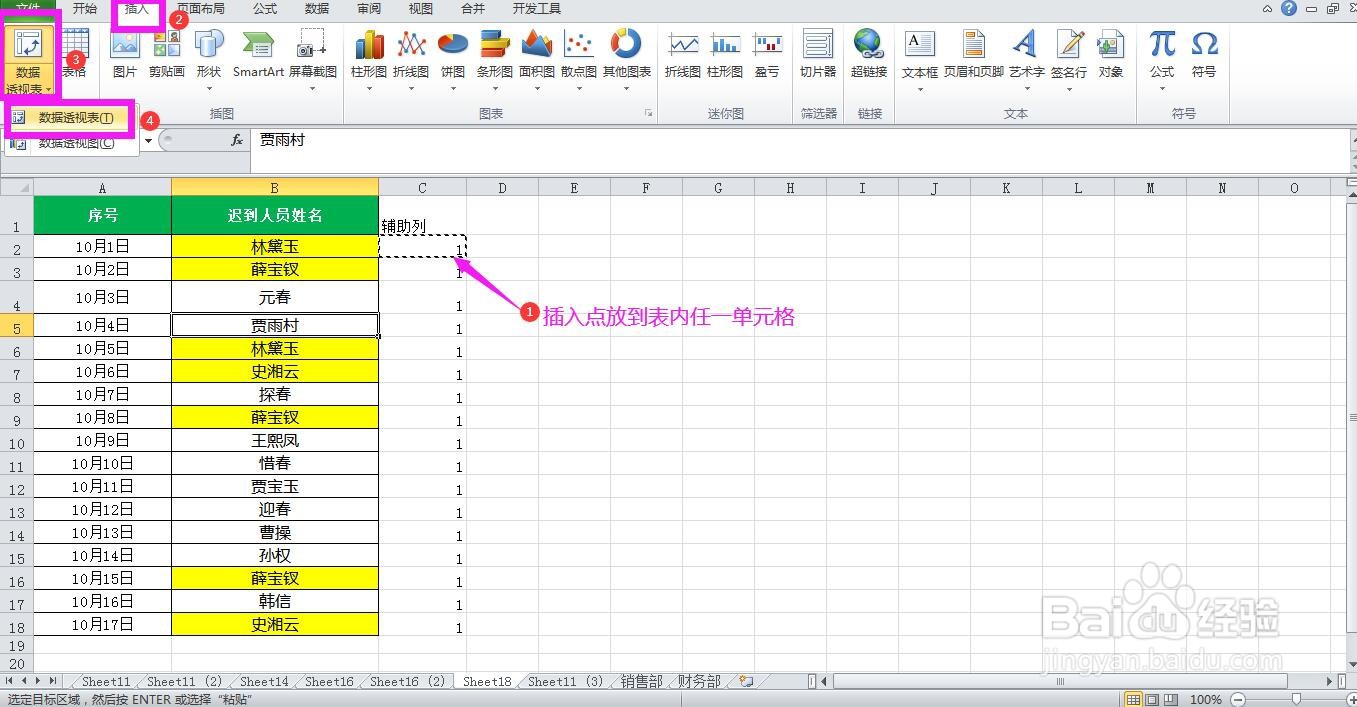
Task: Go to the first sheet tab arrow
Action: [x=10, y=682]
